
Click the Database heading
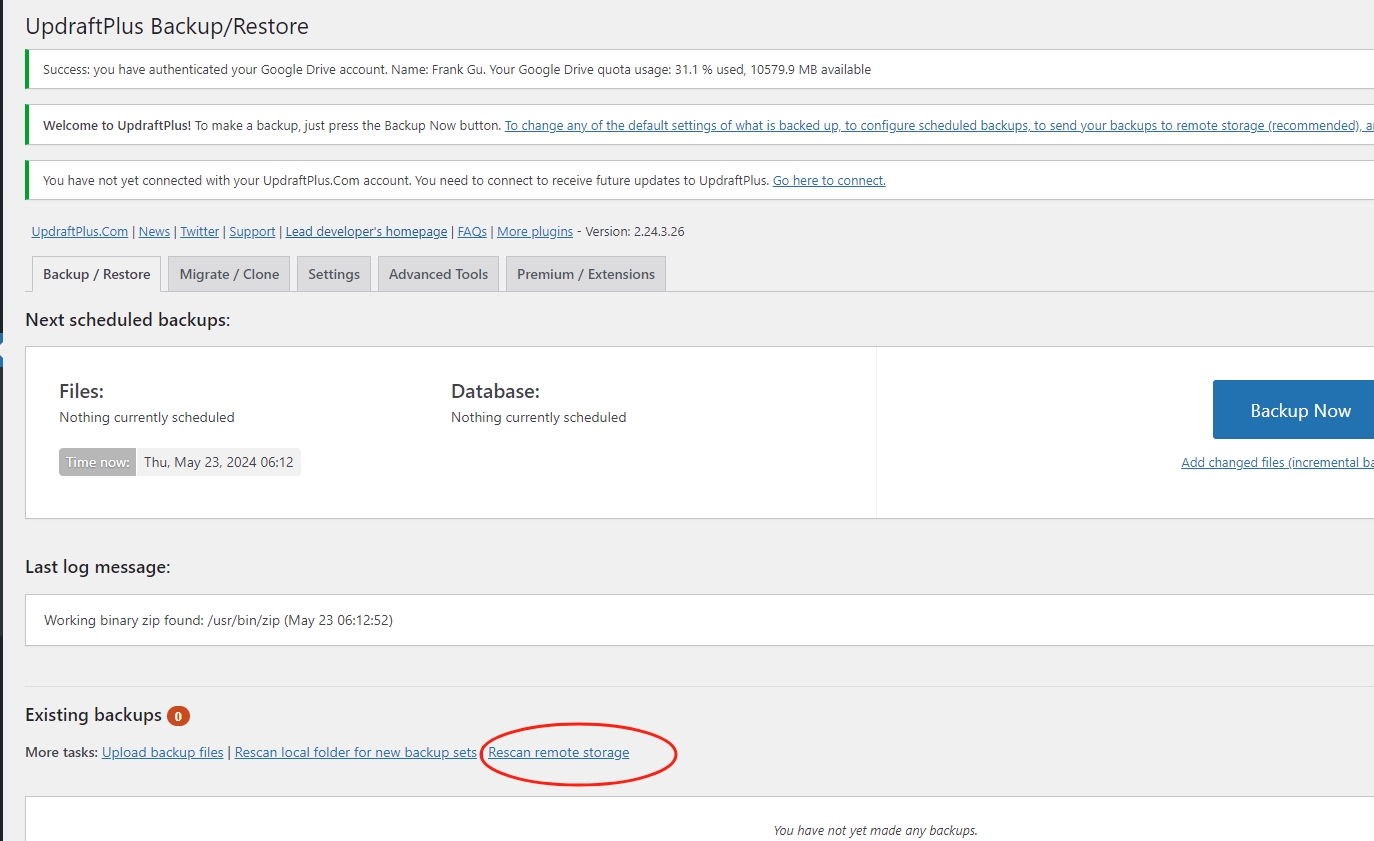[495, 391]
